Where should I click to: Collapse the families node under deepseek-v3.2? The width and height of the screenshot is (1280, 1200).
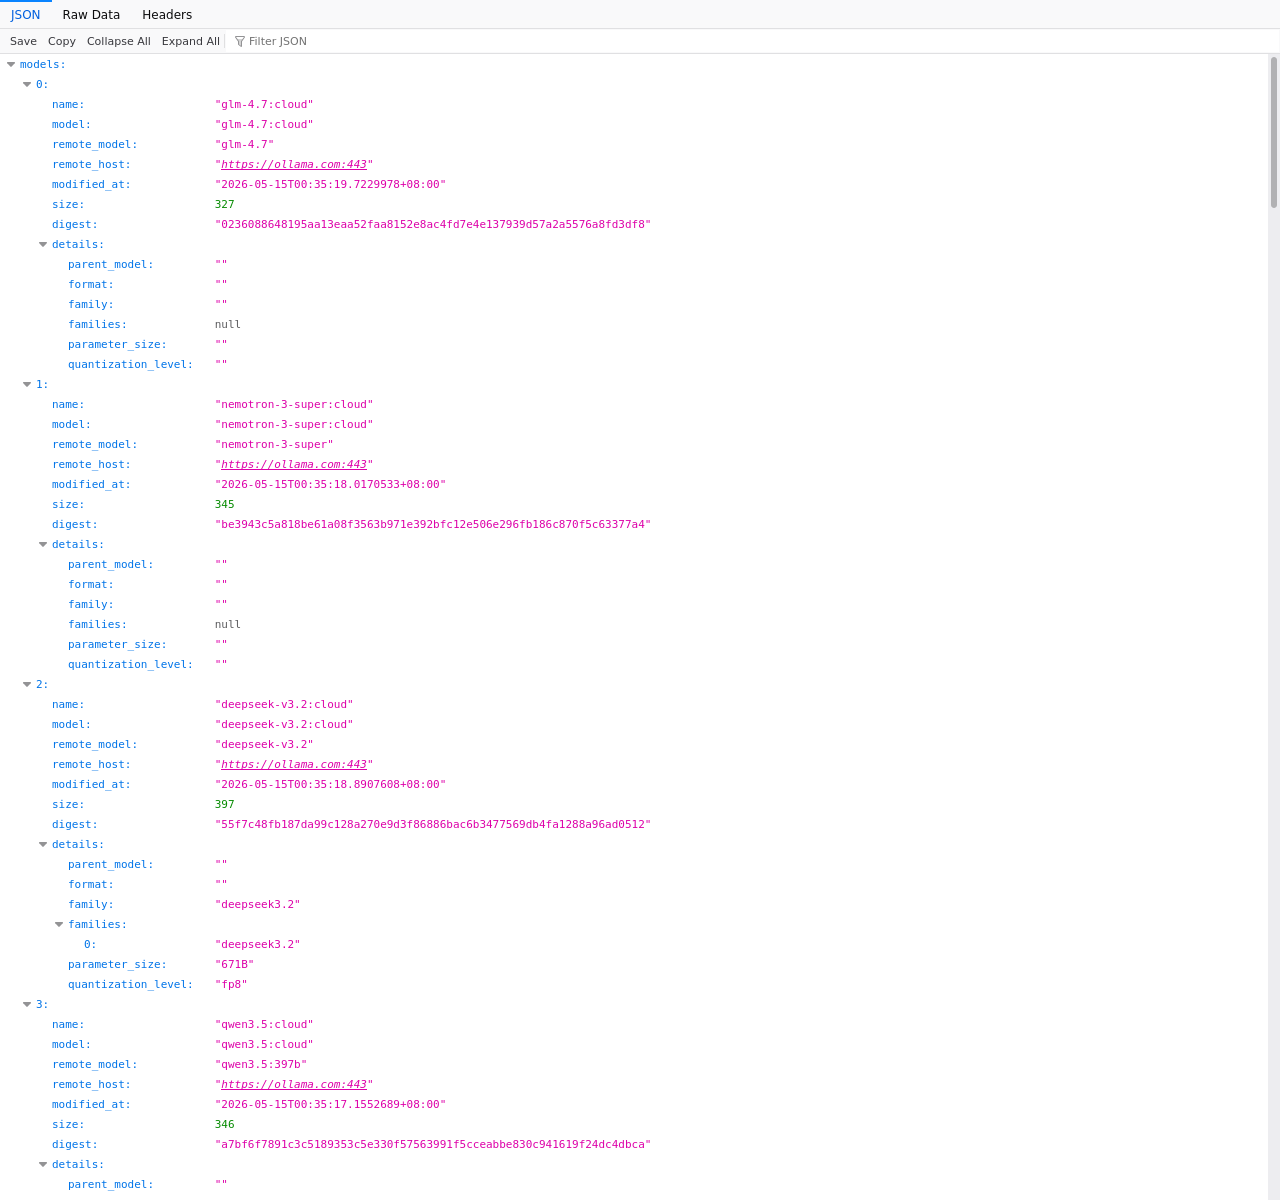click(59, 924)
